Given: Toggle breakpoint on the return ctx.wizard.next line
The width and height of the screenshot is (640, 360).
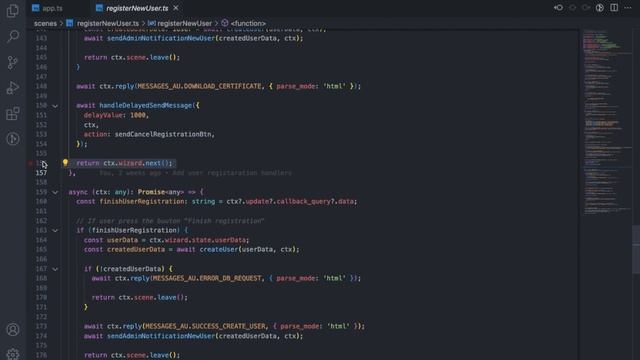Looking at the screenshot, I should point(31,163).
